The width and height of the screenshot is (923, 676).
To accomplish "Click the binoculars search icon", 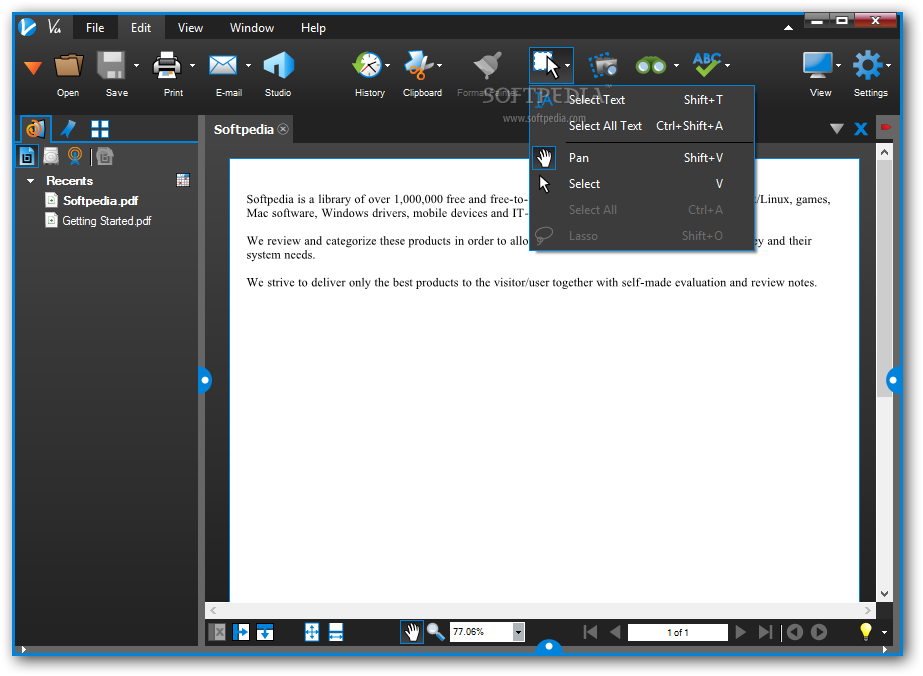I will [x=650, y=65].
